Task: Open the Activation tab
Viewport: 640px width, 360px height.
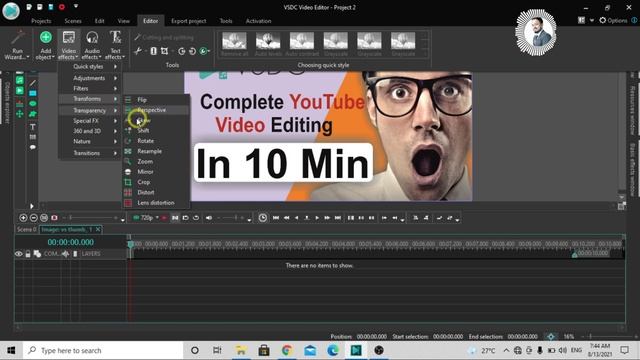Action: (x=258, y=21)
